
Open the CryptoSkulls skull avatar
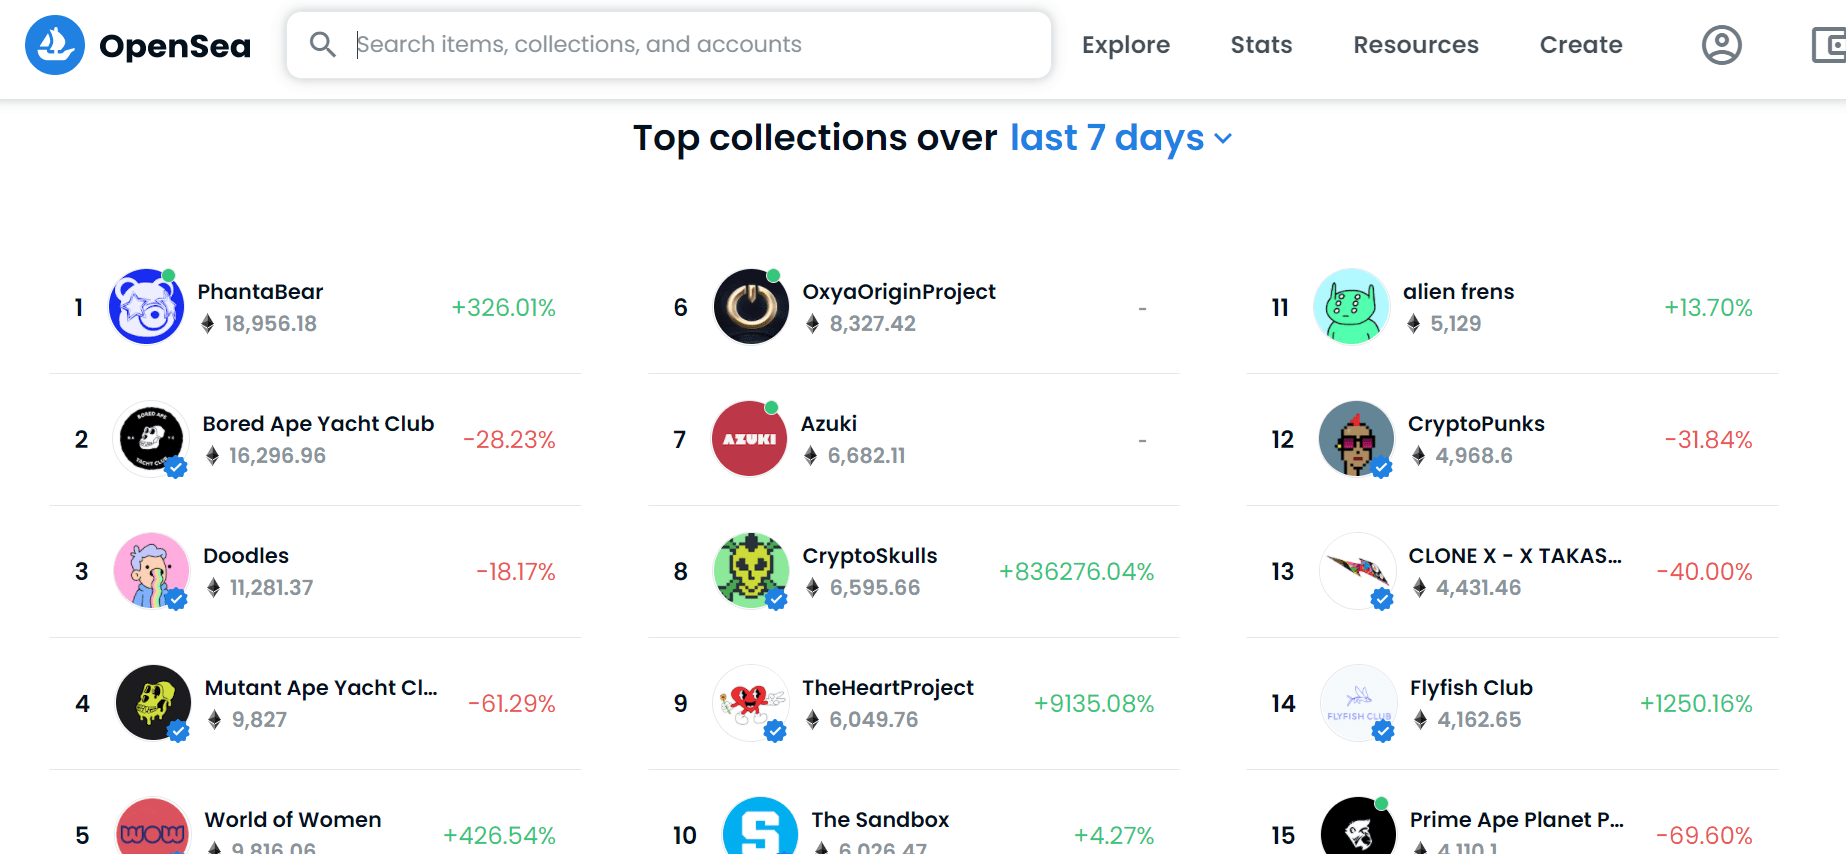tap(751, 571)
